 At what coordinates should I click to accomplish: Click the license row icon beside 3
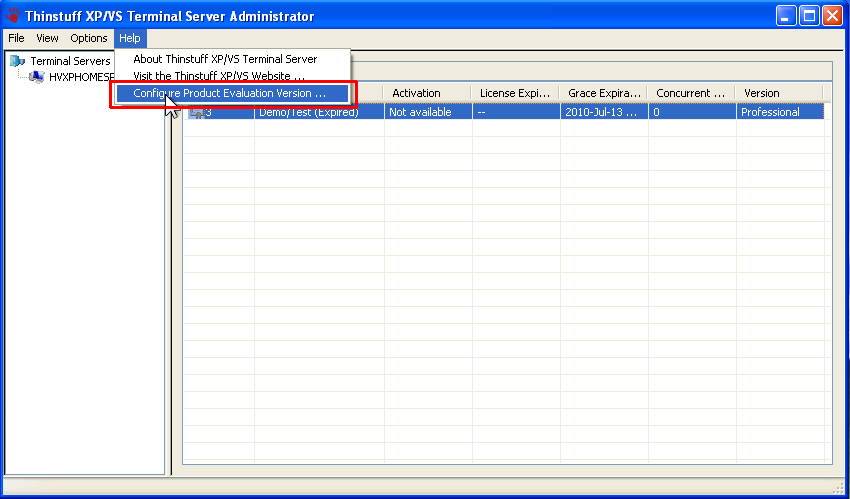click(x=195, y=112)
